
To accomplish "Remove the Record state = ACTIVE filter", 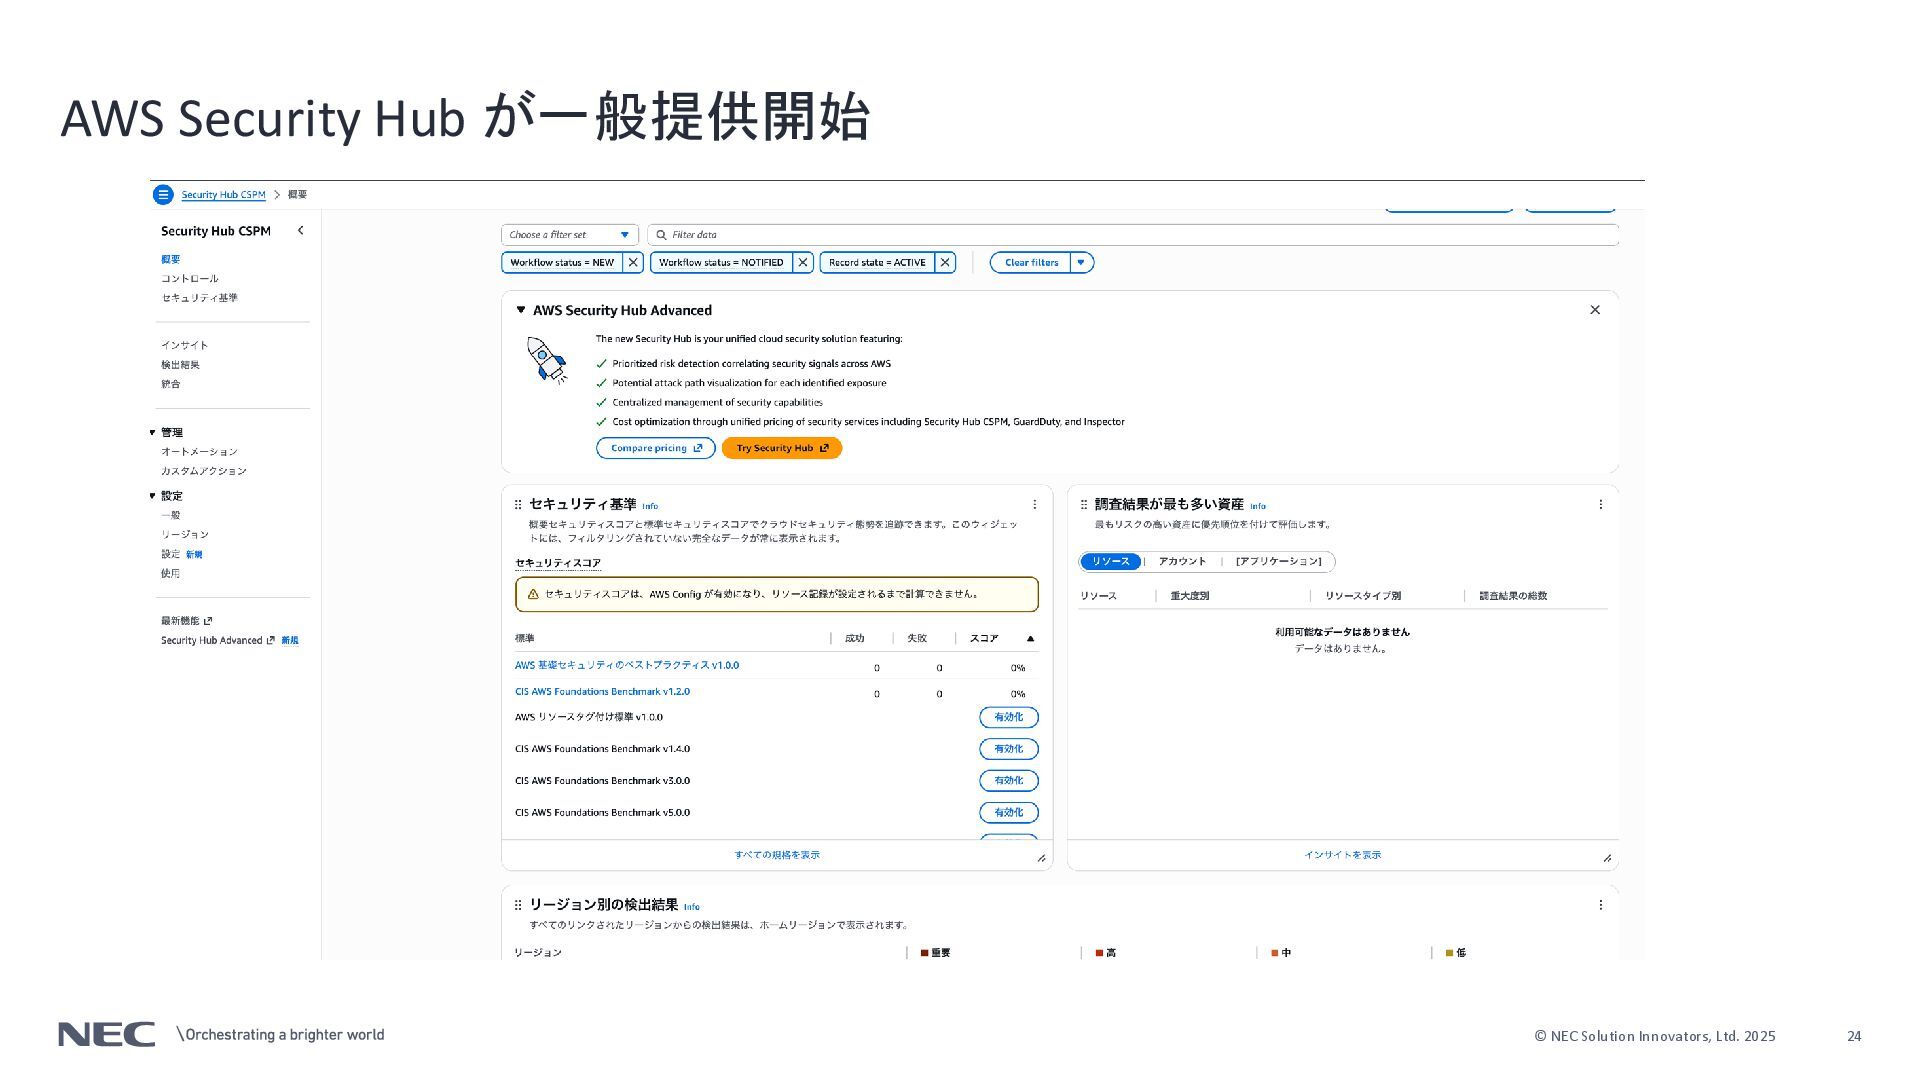I will coord(944,263).
